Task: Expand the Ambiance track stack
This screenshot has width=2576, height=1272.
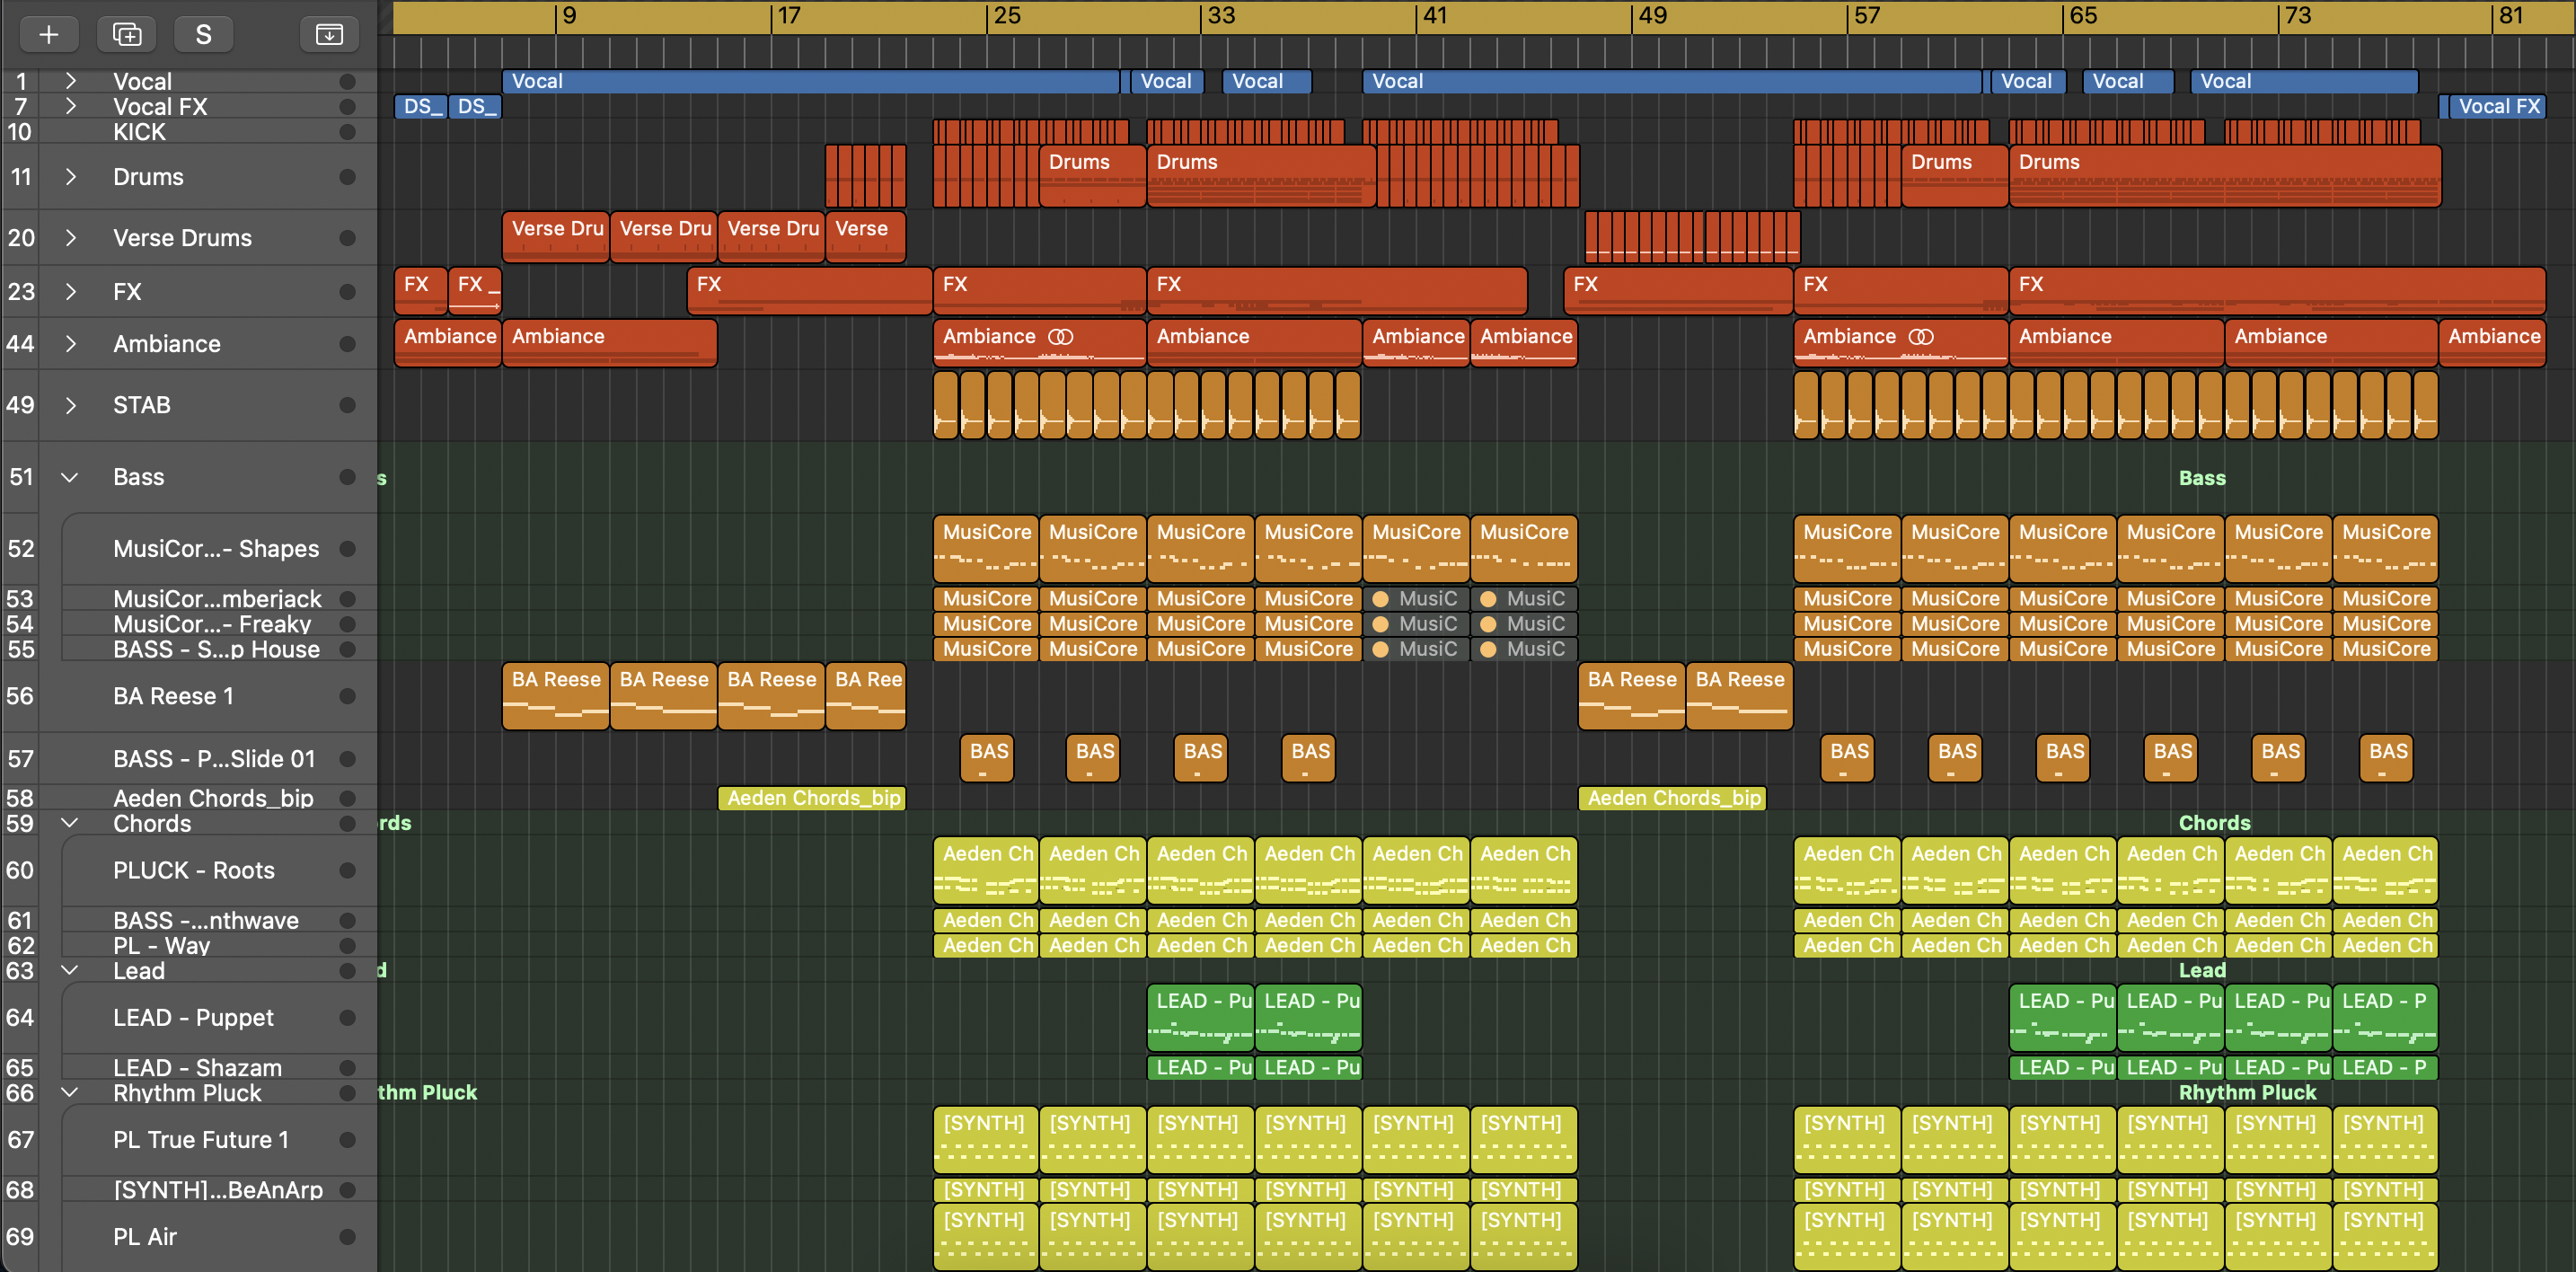Action: point(70,344)
